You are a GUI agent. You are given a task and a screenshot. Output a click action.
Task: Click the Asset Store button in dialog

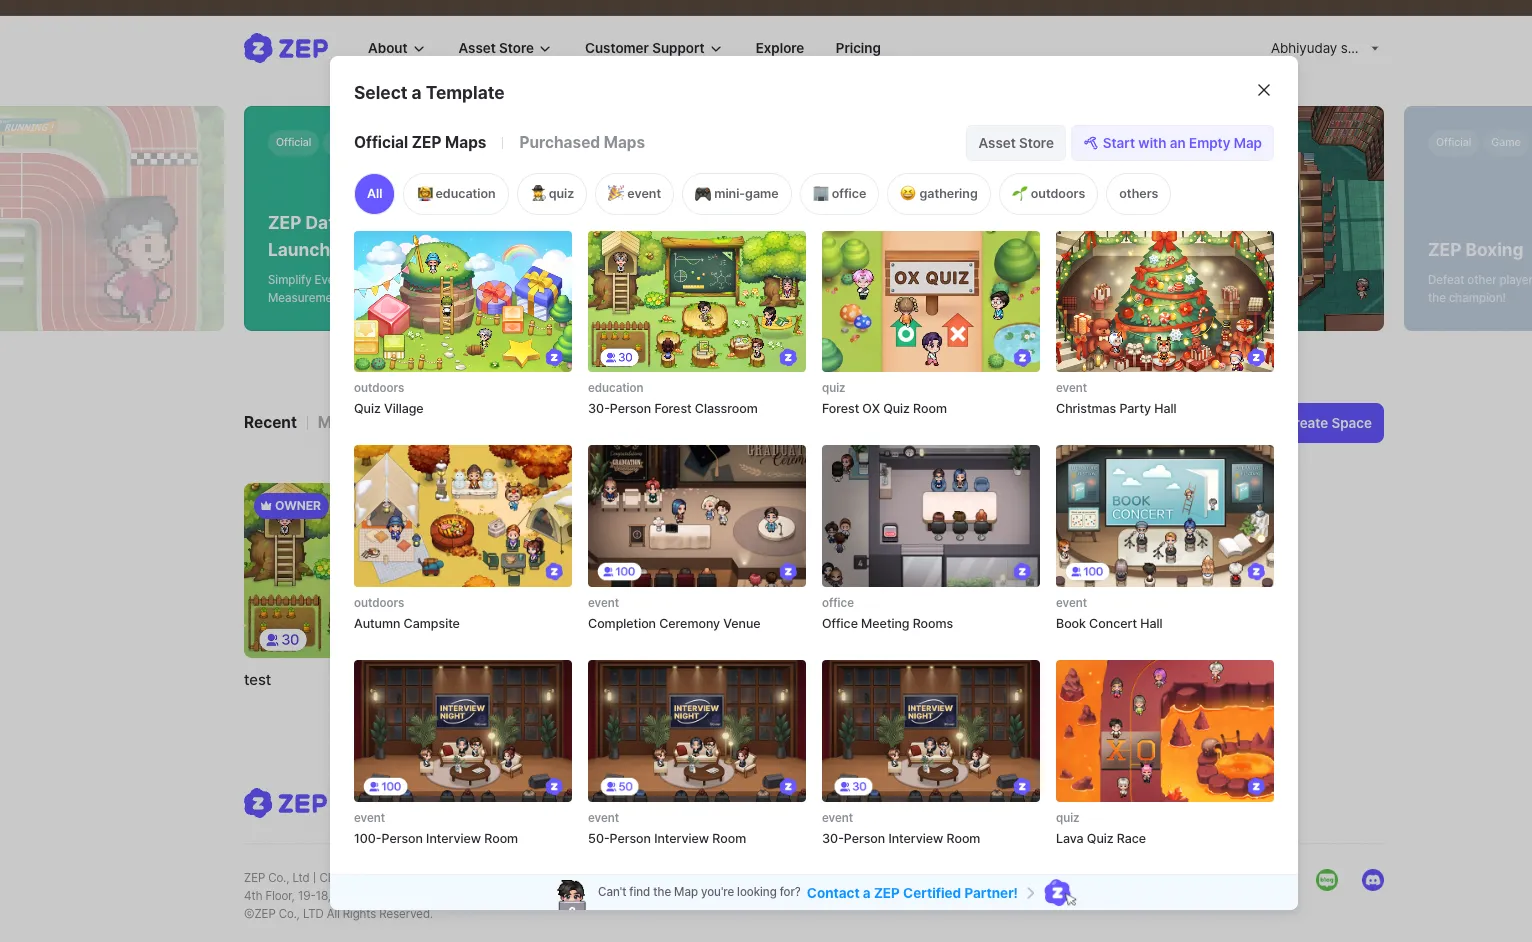[1015, 143]
